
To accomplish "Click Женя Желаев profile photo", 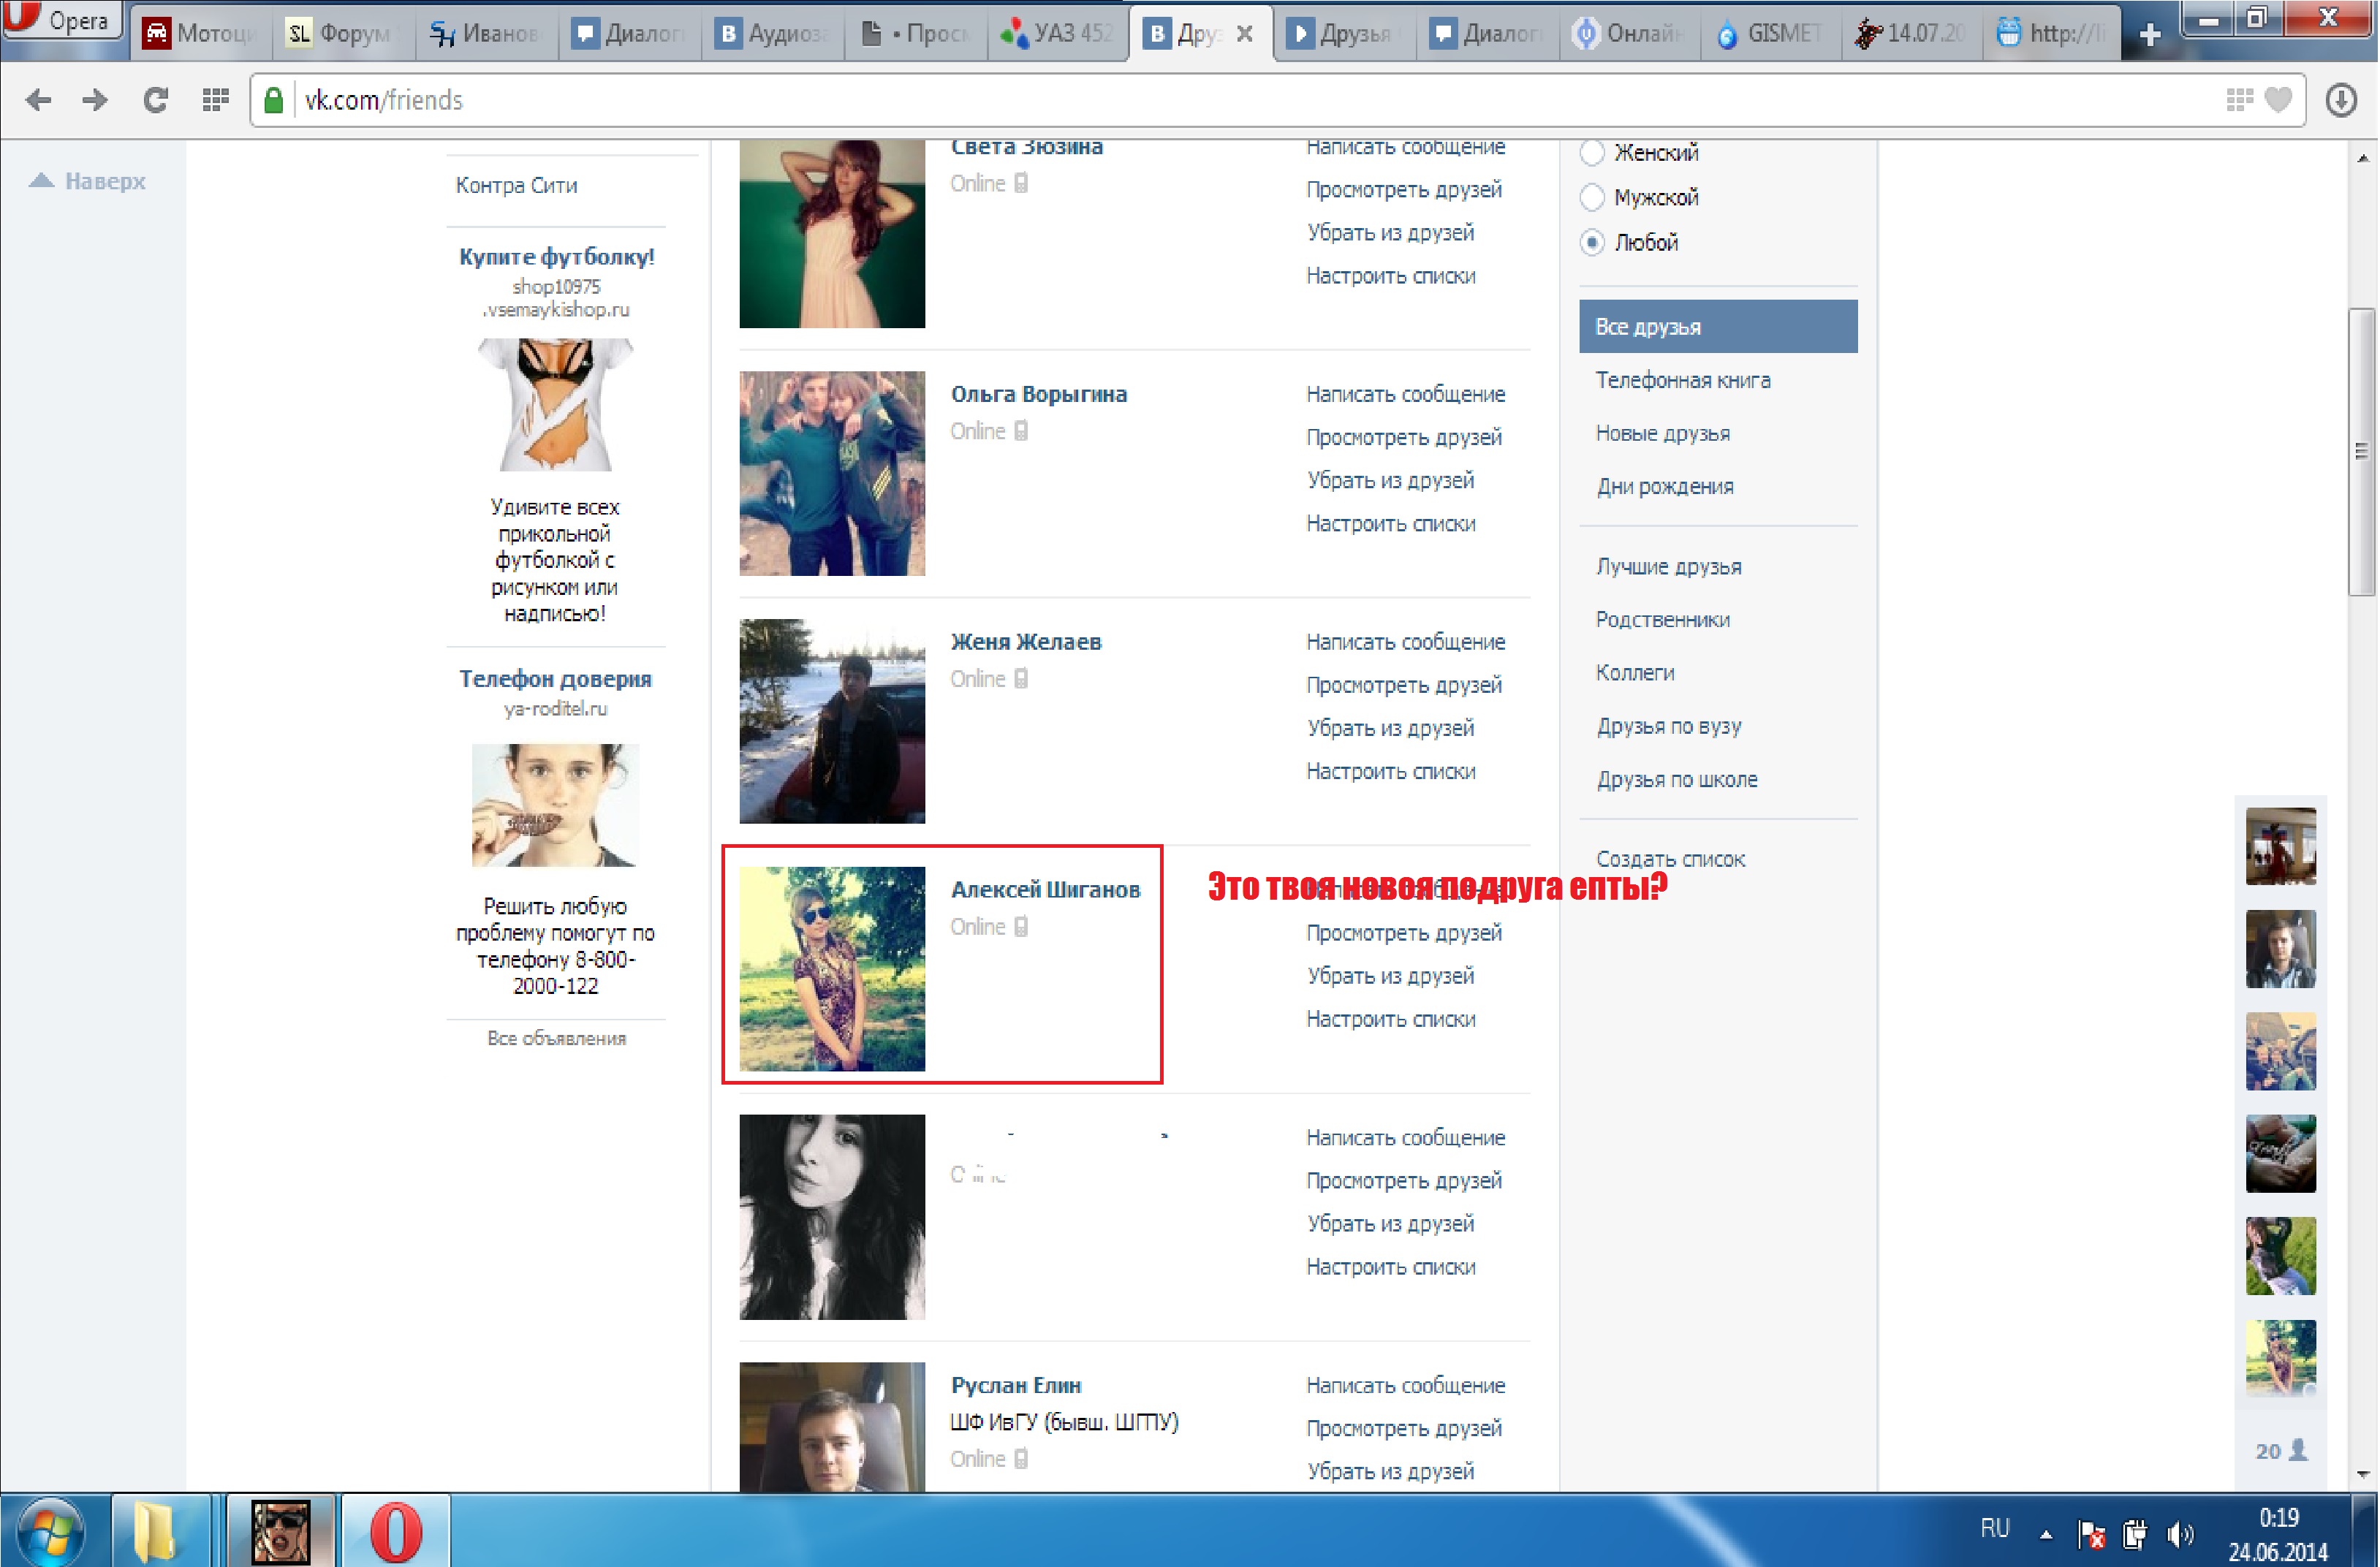I will click(832, 721).
